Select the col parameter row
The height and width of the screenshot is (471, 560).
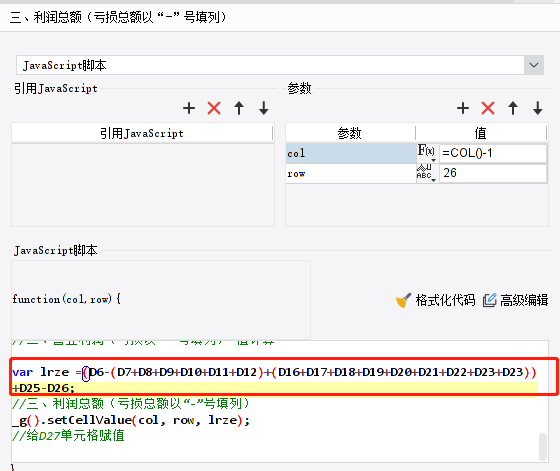coord(351,154)
